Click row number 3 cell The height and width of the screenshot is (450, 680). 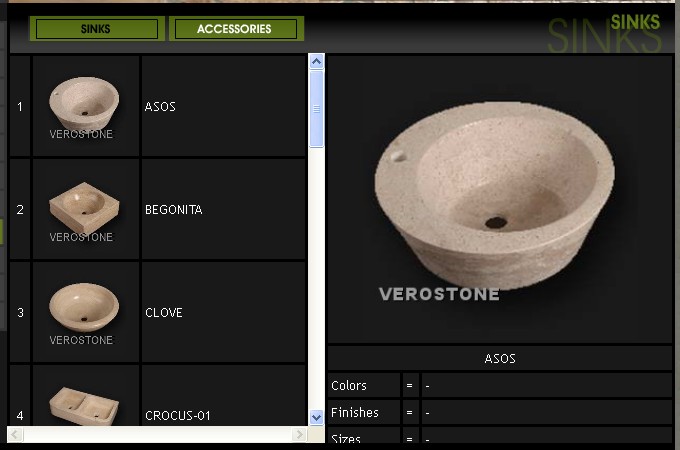tap(20, 312)
